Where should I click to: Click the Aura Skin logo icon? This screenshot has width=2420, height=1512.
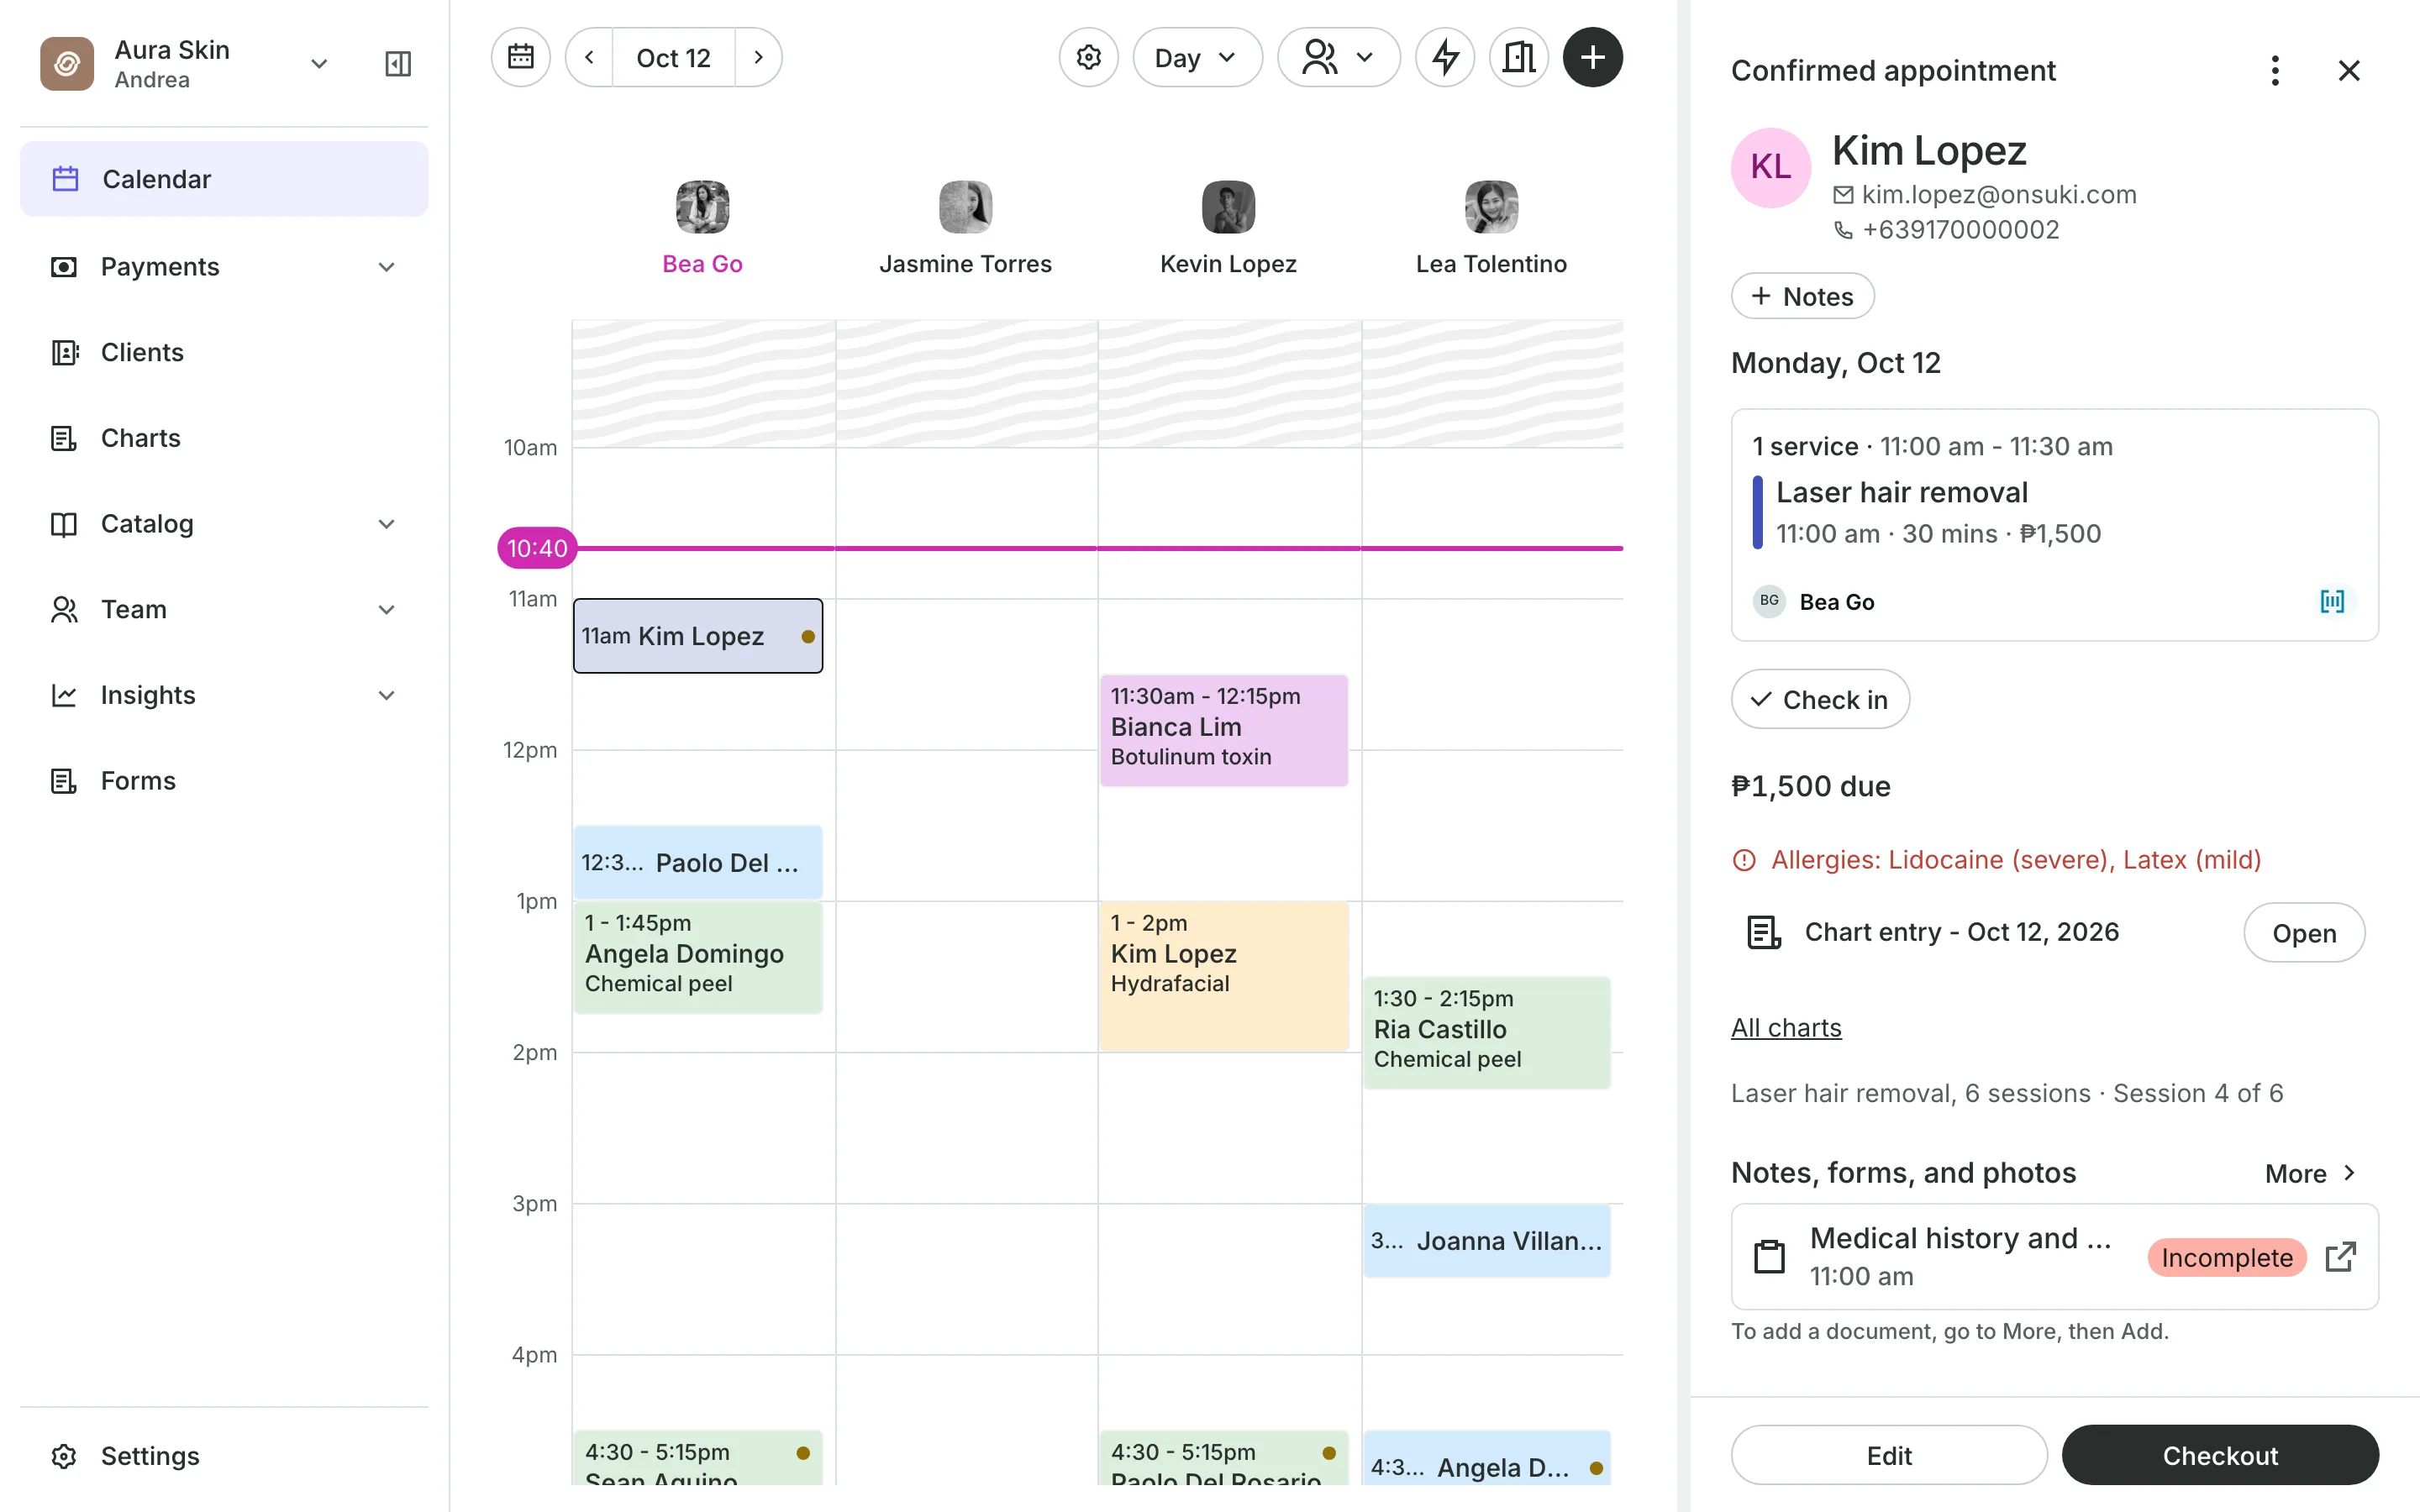67,64
